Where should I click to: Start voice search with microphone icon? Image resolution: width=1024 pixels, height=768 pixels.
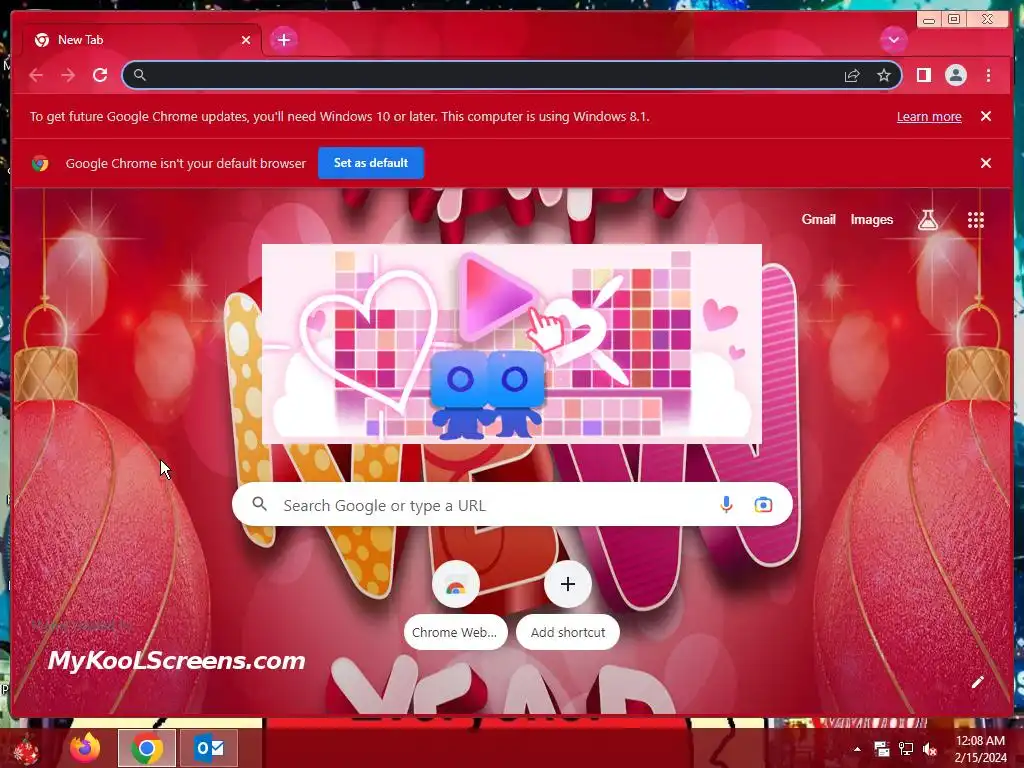[x=726, y=505]
